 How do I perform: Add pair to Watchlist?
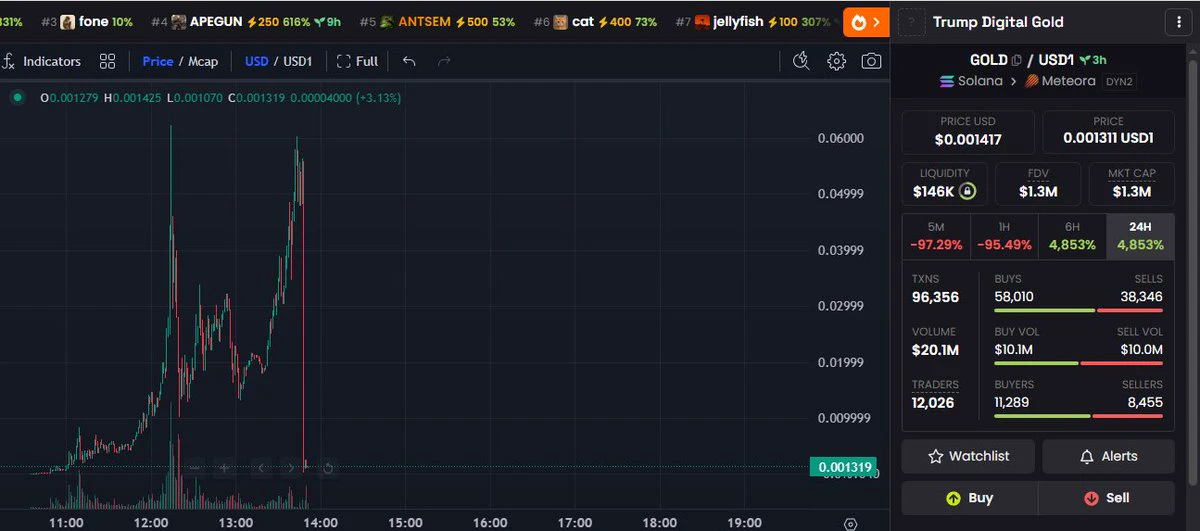click(x=968, y=456)
